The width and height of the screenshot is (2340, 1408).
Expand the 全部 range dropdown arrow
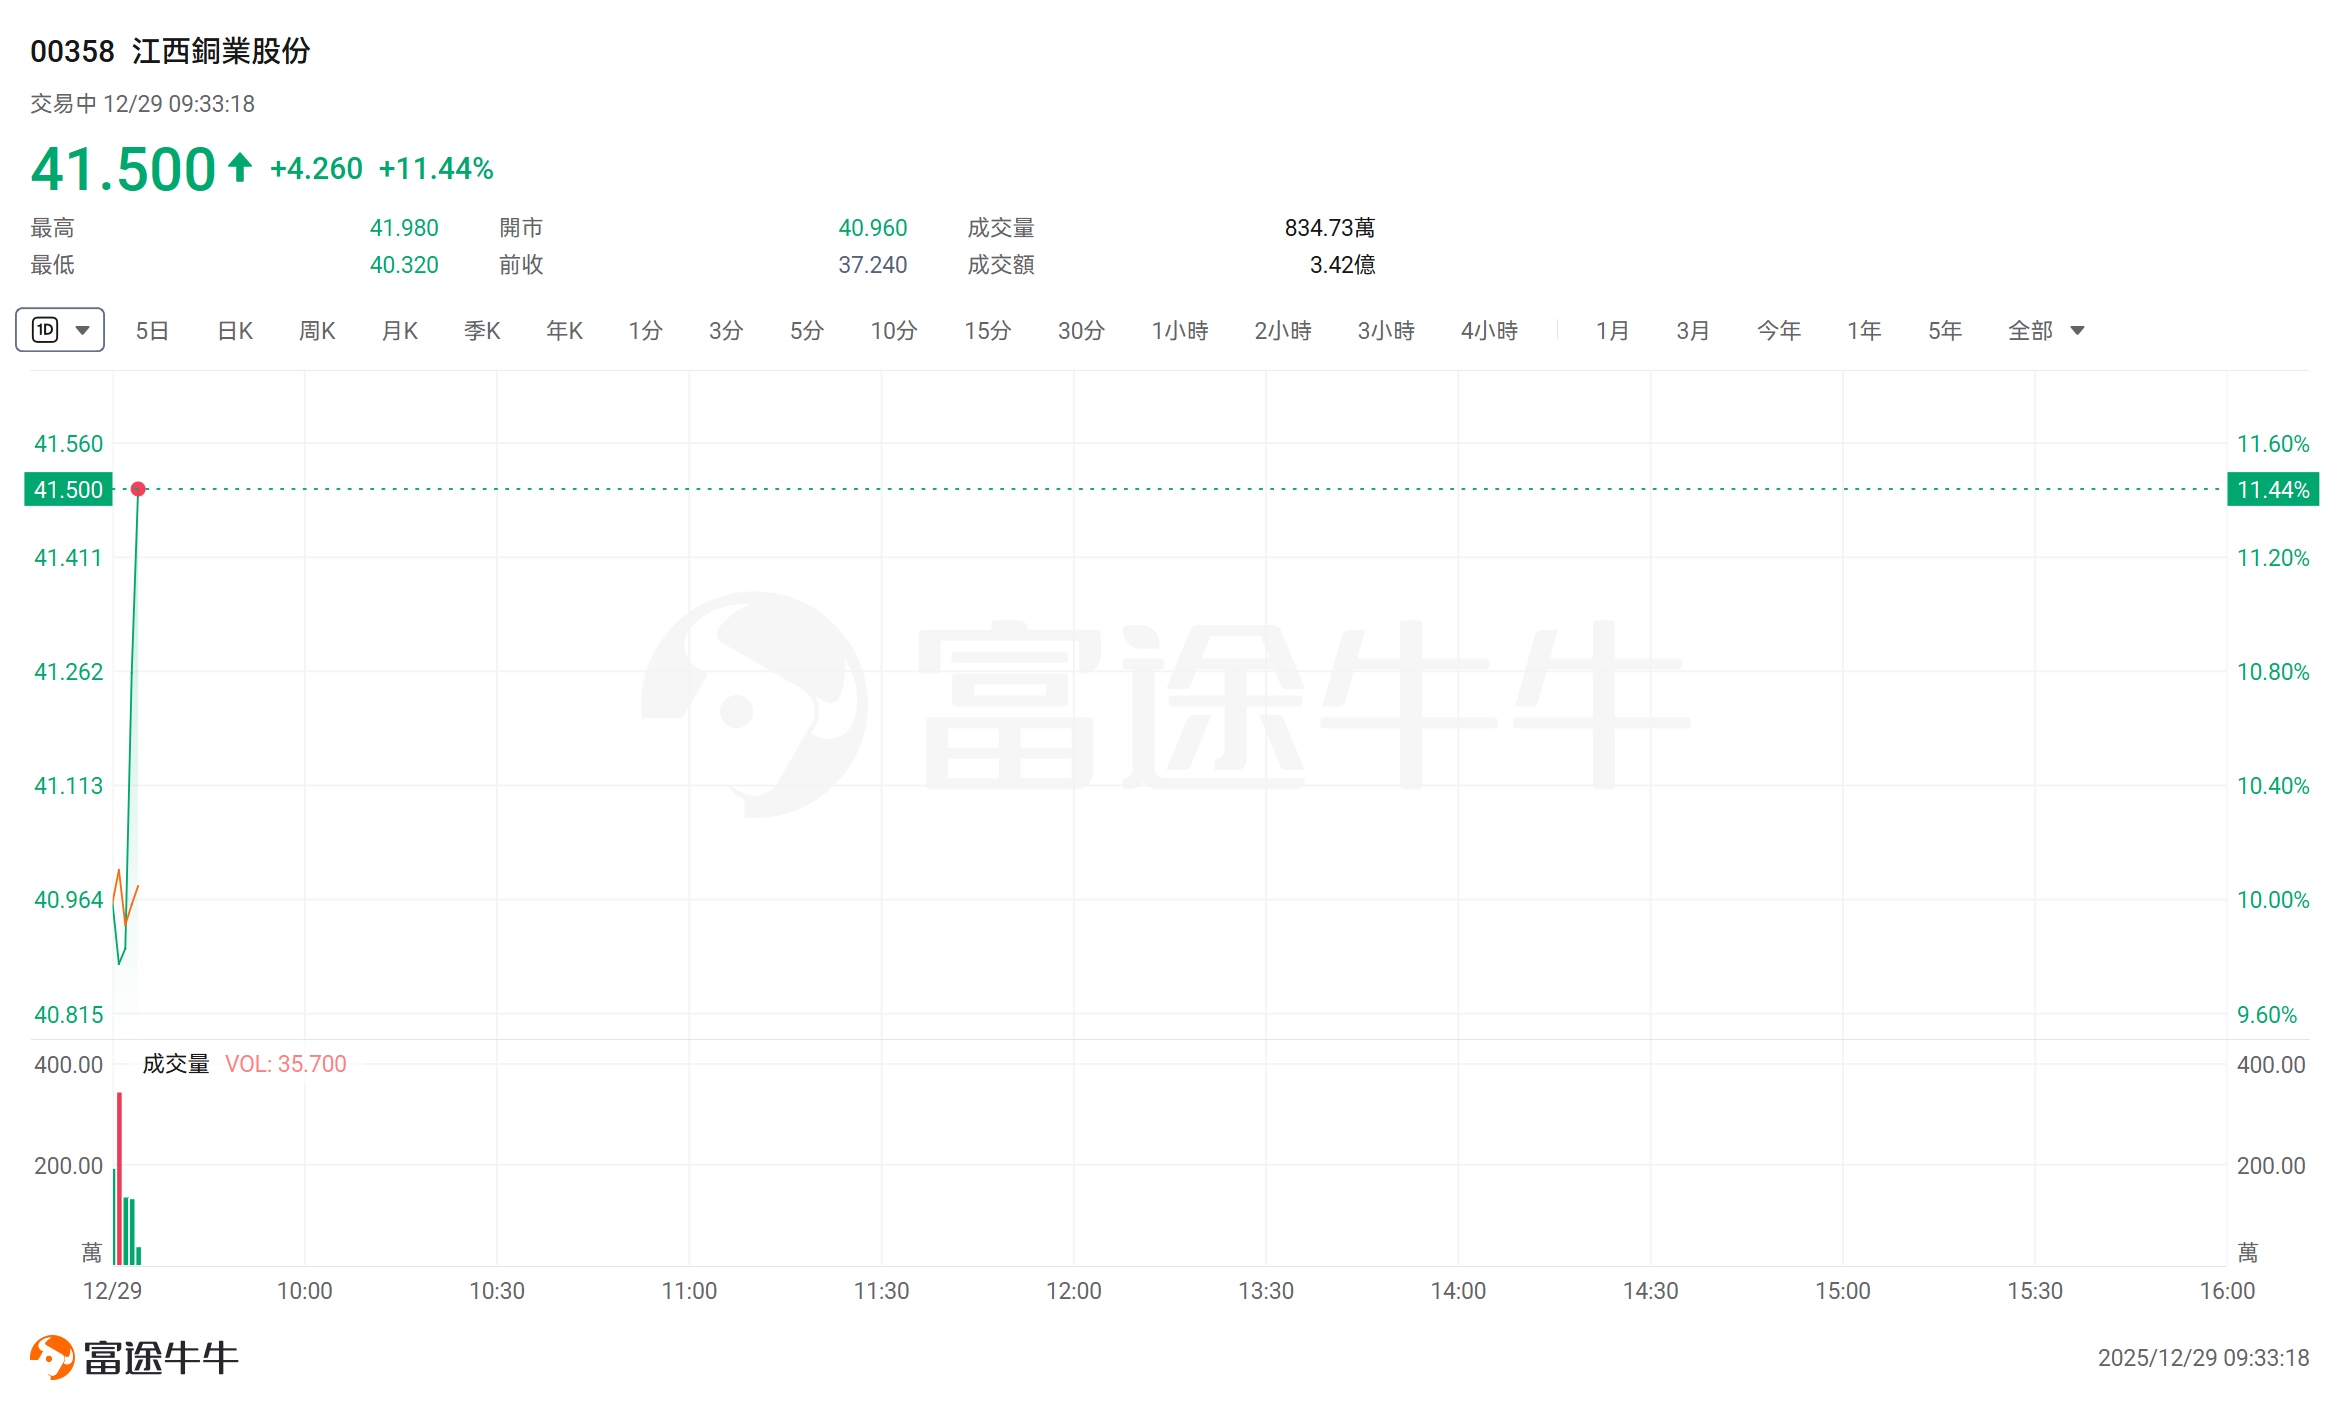pyautogui.click(x=2077, y=331)
